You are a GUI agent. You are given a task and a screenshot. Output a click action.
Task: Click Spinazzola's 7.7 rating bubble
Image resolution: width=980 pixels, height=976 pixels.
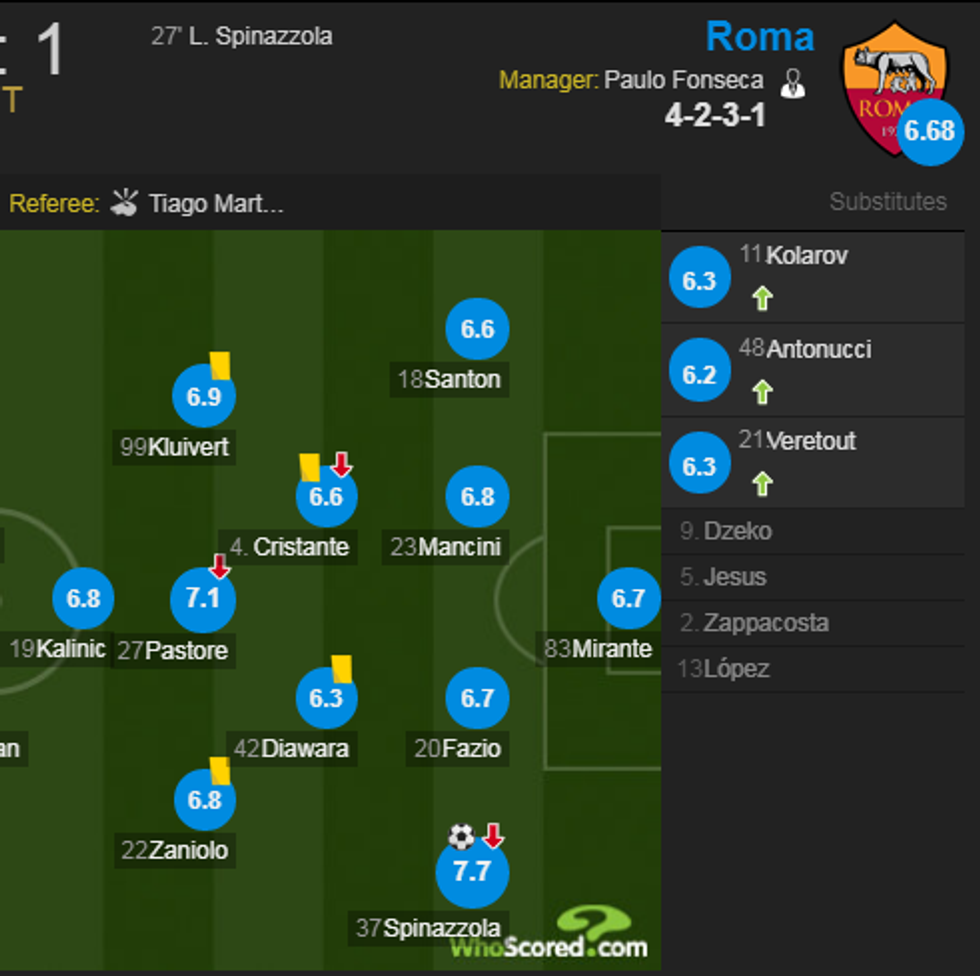click(x=474, y=871)
